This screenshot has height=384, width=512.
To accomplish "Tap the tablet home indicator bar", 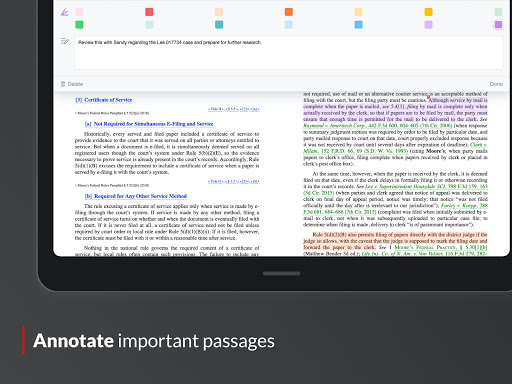I will coord(281,274).
